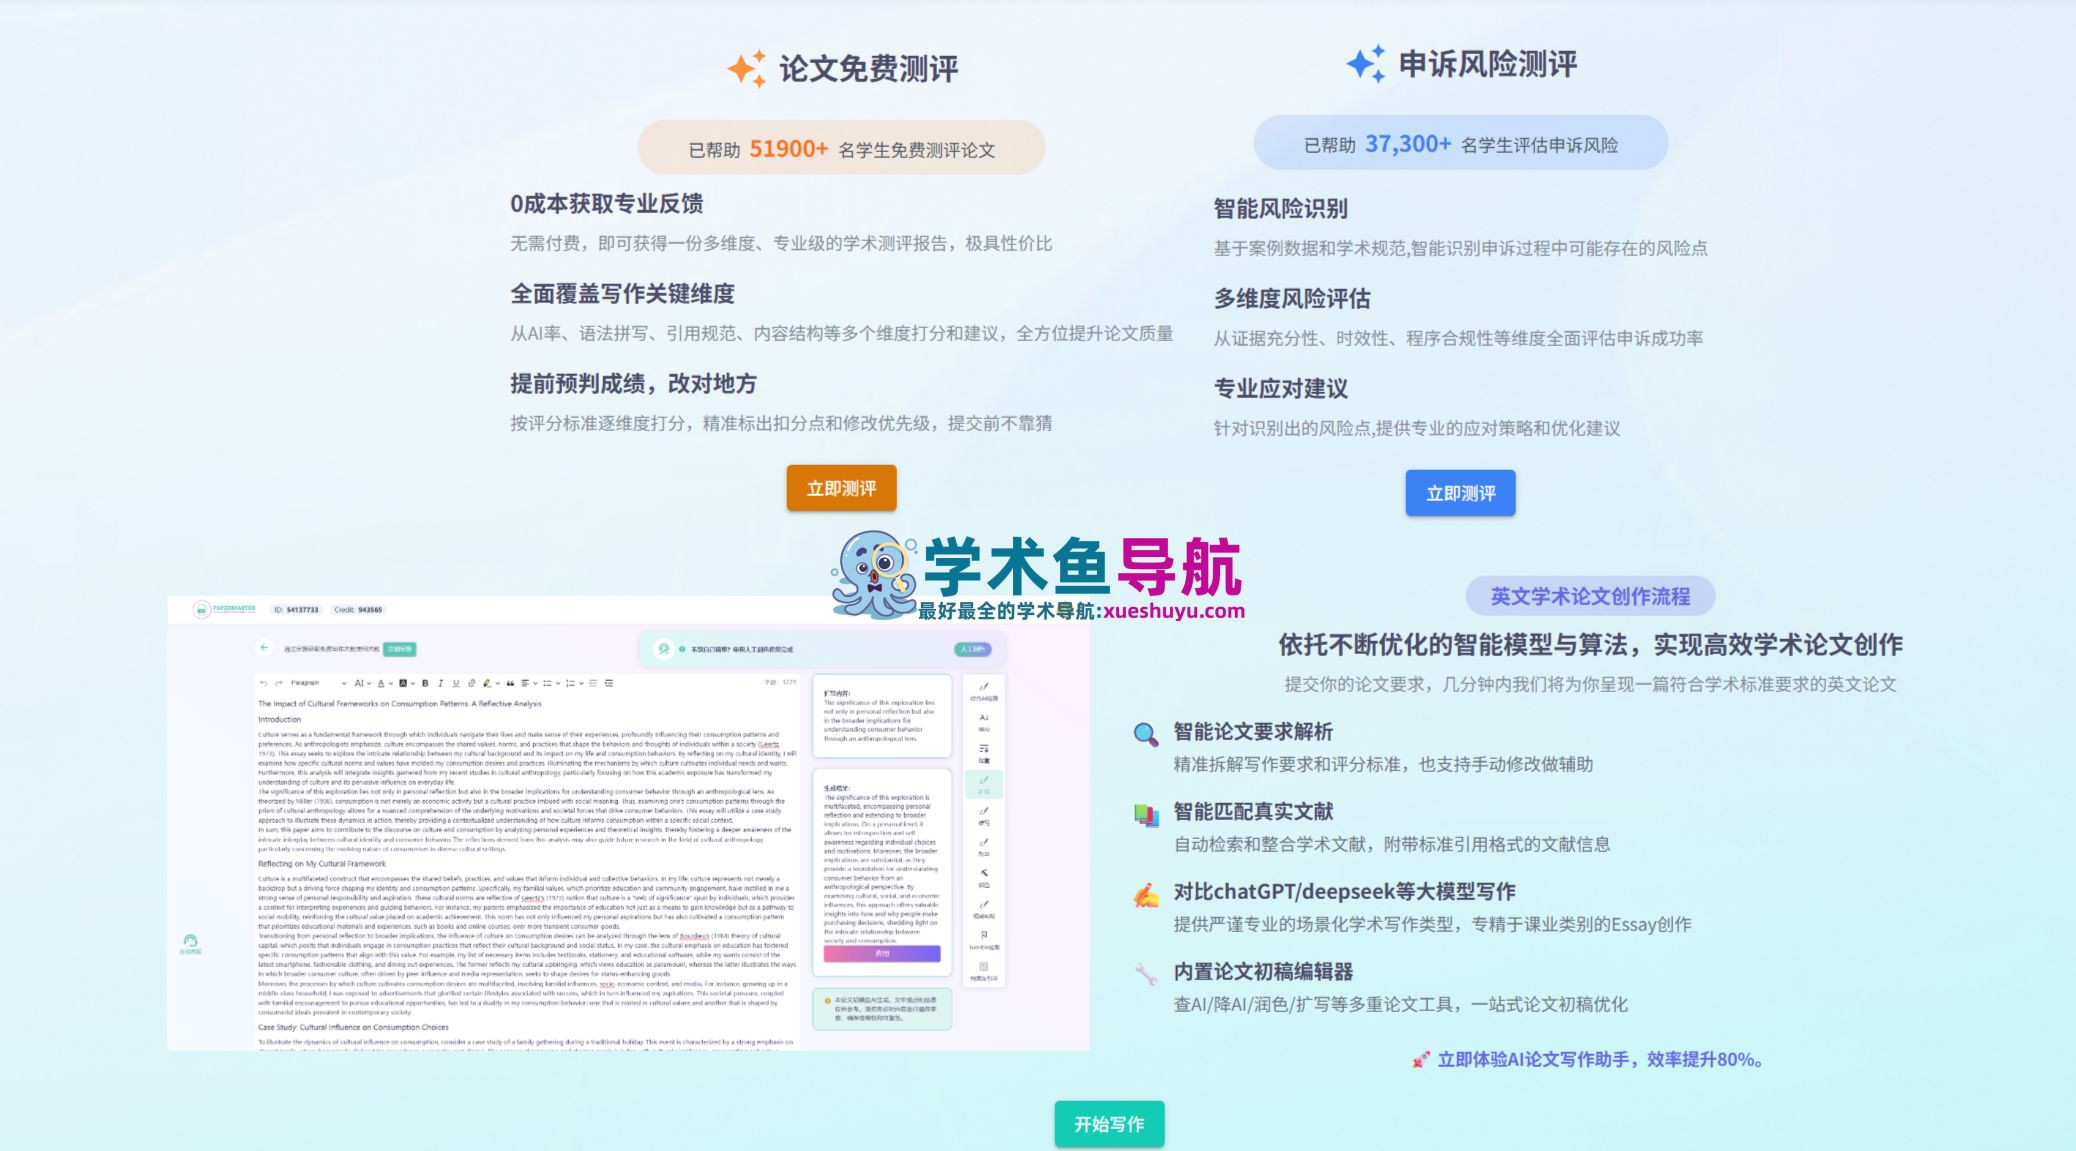Toggle Bold in the editor toolbar preview
2076x1151 pixels.
pos(425,683)
